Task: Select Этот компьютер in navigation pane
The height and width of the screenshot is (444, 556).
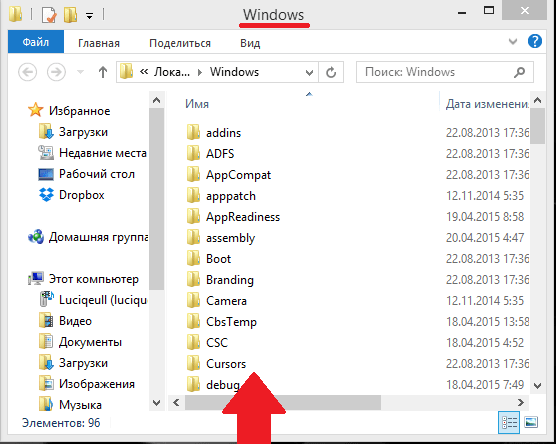Action: click(94, 279)
